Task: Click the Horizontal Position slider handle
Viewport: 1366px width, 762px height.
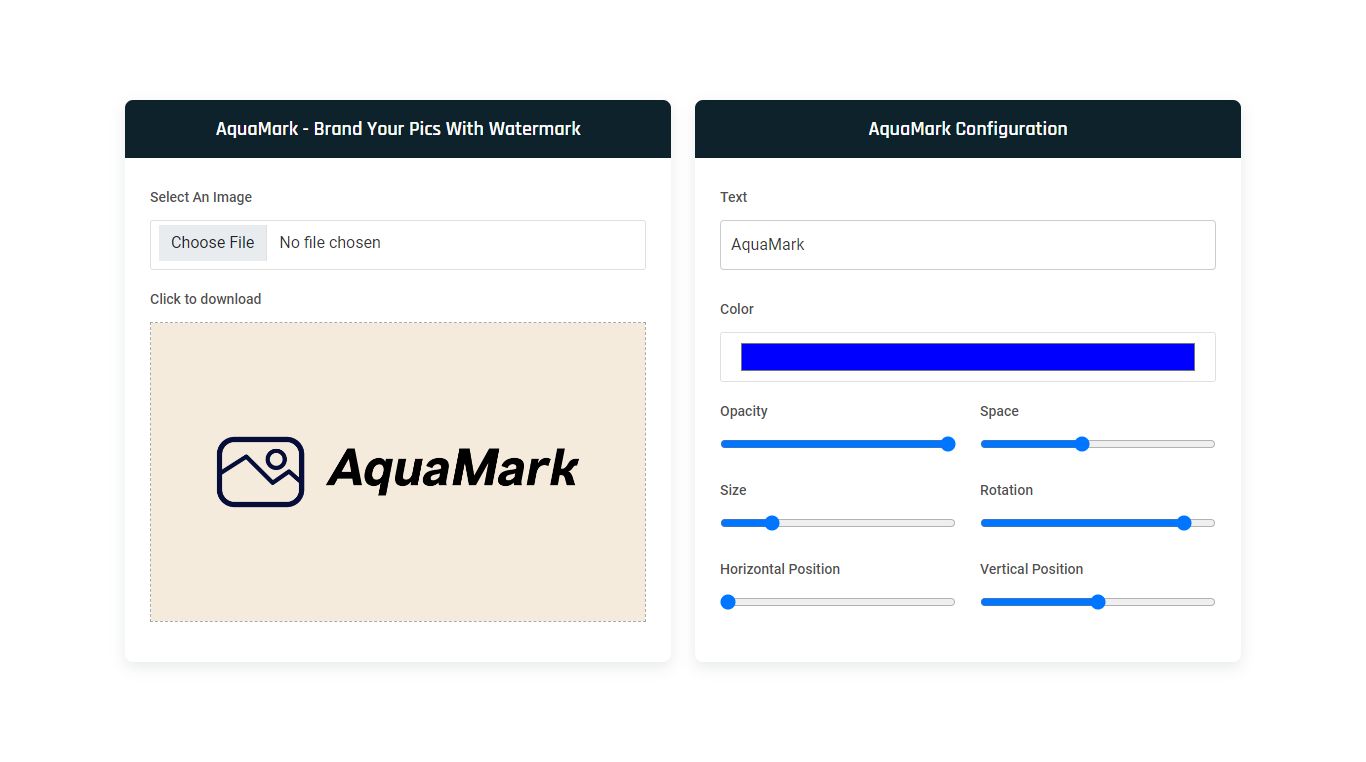Action: point(728,602)
